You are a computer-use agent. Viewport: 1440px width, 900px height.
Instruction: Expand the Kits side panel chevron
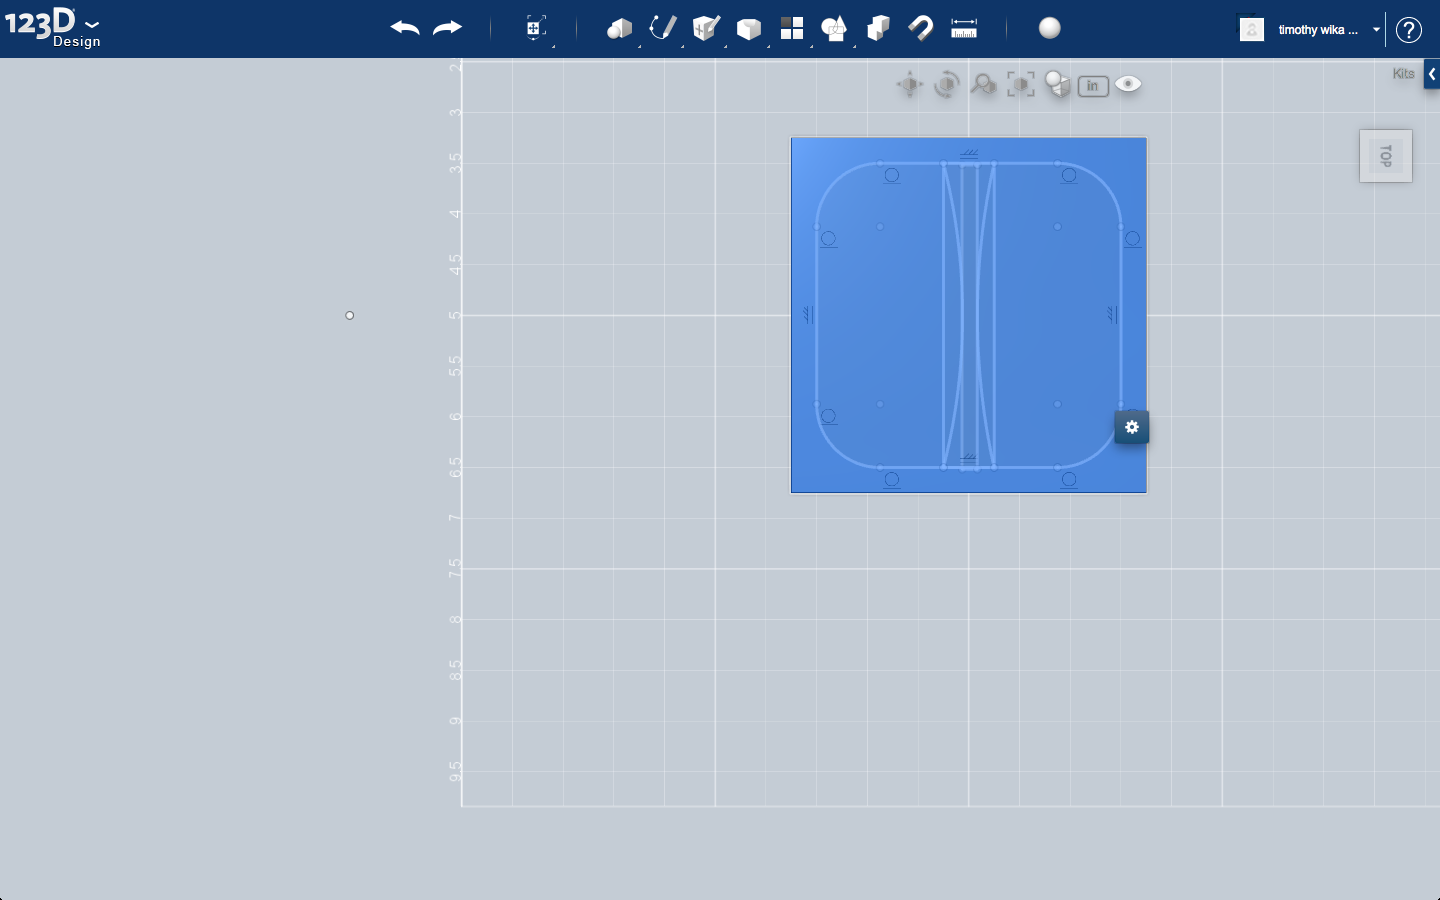tap(1432, 74)
